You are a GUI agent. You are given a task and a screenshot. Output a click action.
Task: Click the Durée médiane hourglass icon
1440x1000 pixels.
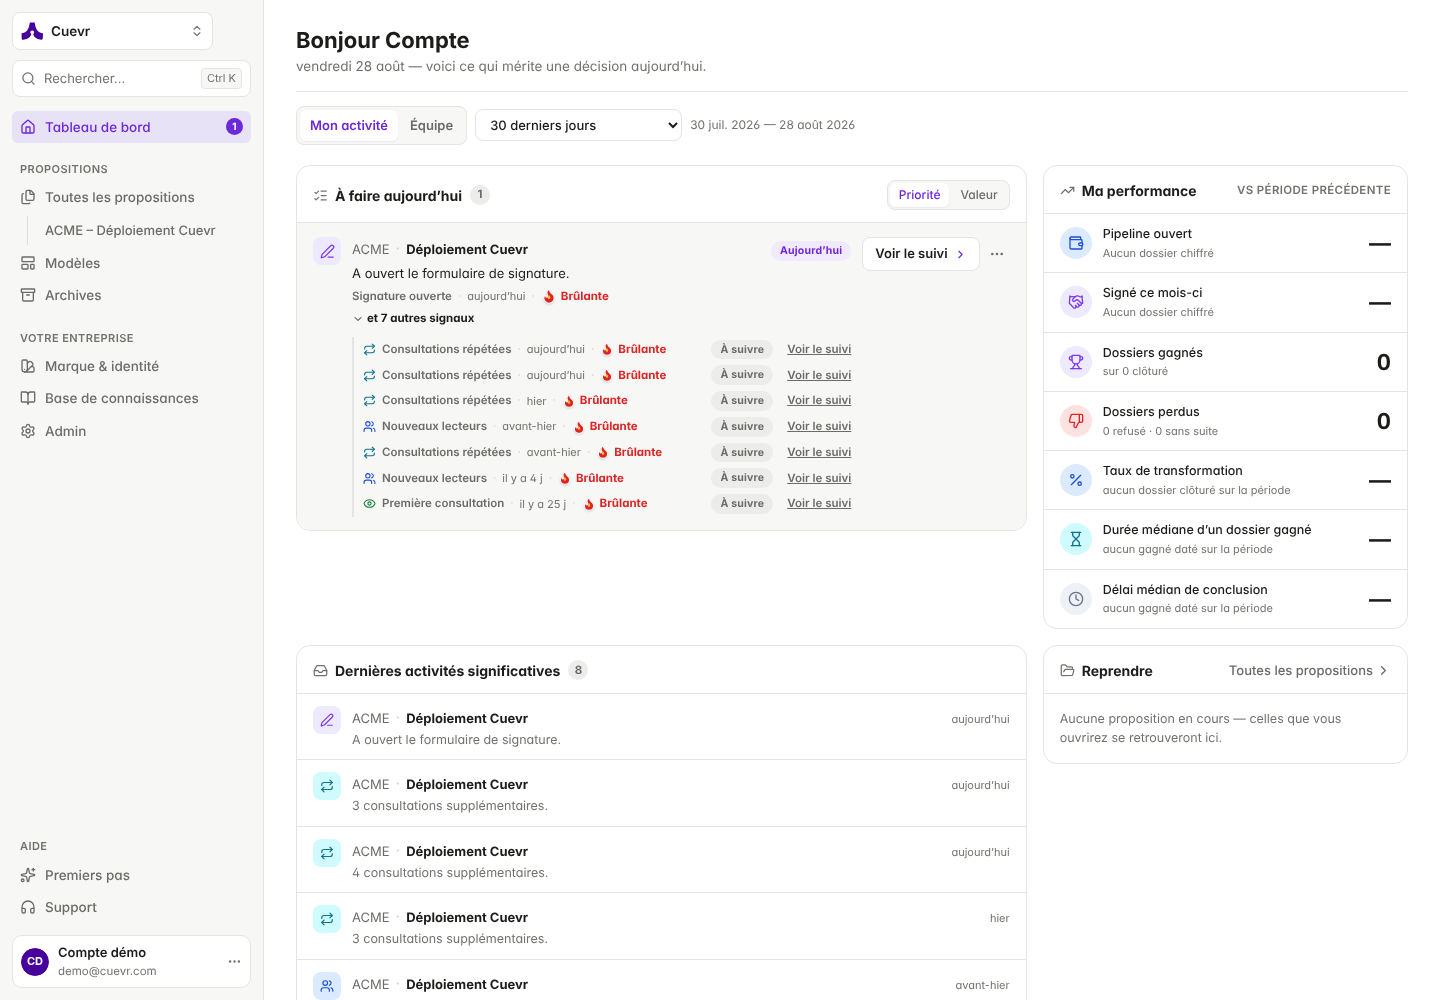click(x=1076, y=539)
